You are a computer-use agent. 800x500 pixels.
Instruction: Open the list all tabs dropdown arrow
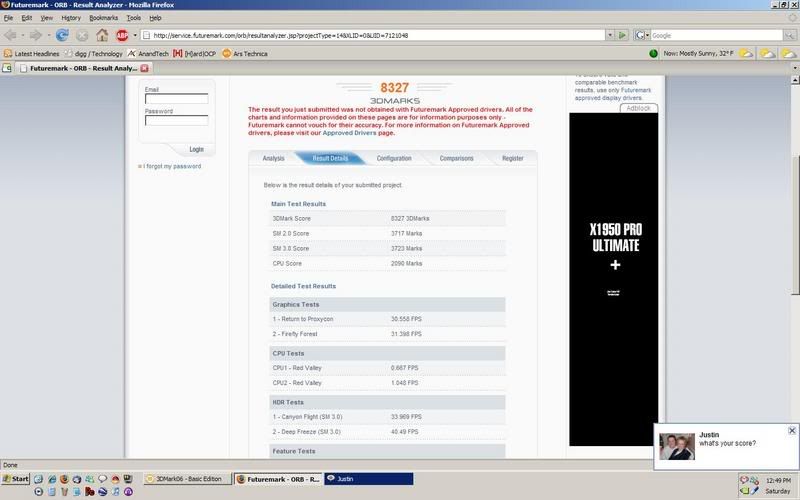click(x=794, y=67)
